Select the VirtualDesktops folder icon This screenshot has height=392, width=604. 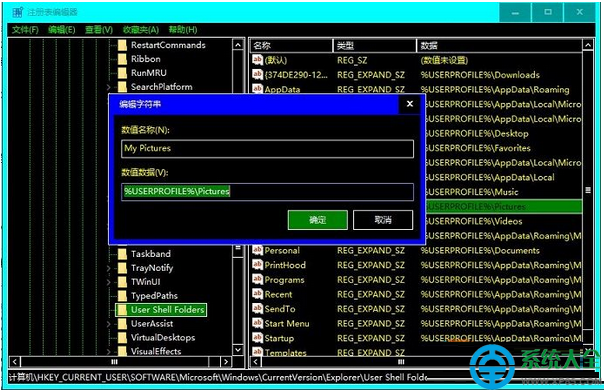point(122,337)
